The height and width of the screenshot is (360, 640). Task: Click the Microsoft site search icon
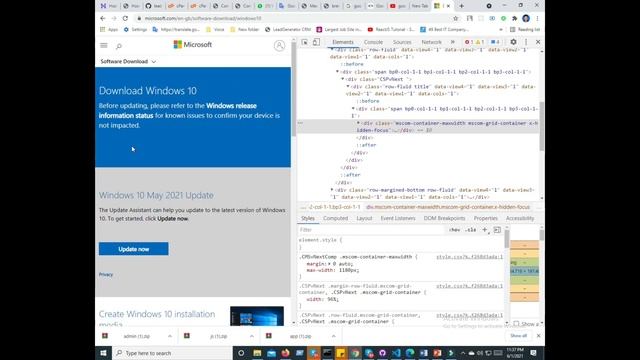coord(119,46)
